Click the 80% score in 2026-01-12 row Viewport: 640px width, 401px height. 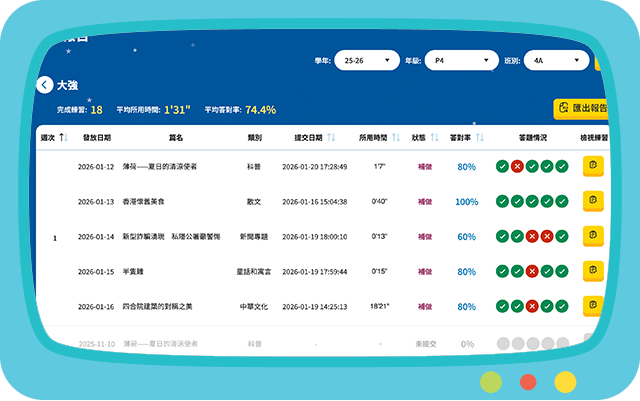tap(467, 167)
